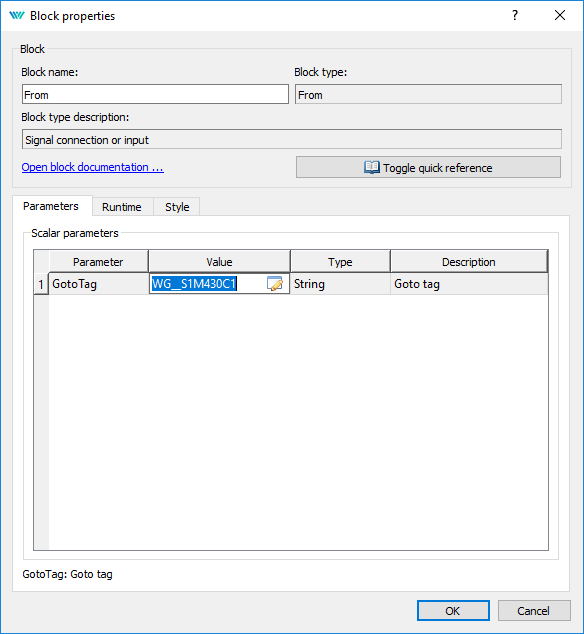Image resolution: width=584 pixels, height=634 pixels.
Task: Select the Parameters tab
Action: (51, 206)
